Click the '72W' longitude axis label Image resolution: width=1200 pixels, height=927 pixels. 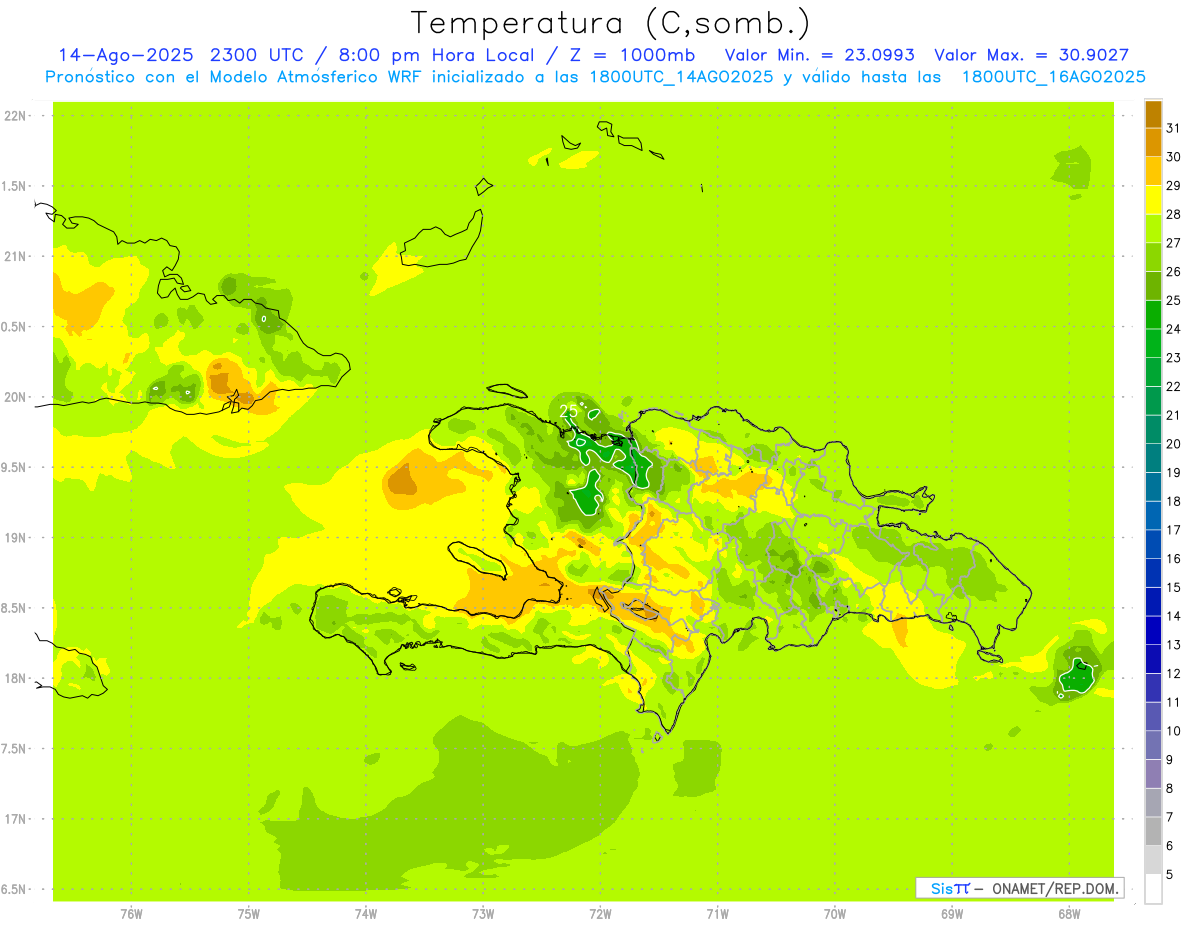(x=600, y=914)
